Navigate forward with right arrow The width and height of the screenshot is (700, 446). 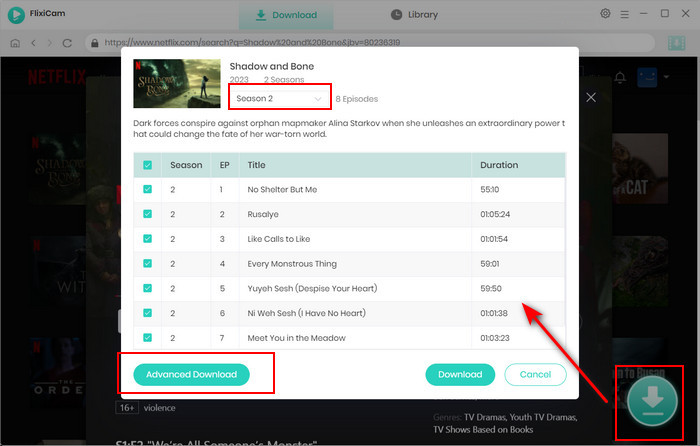pyautogui.click(x=50, y=43)
